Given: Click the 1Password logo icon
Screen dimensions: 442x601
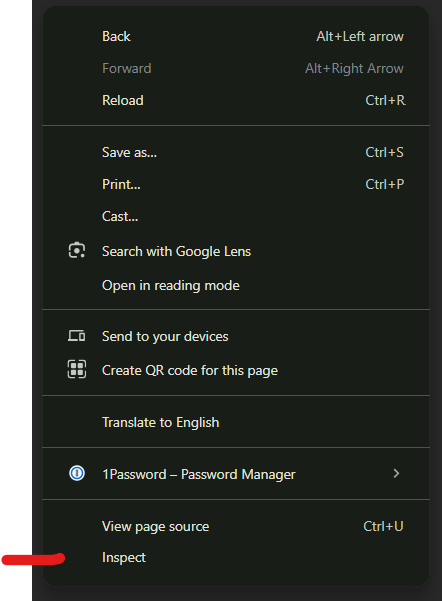Looking at the screenshot, I should [x=77, y=473].
